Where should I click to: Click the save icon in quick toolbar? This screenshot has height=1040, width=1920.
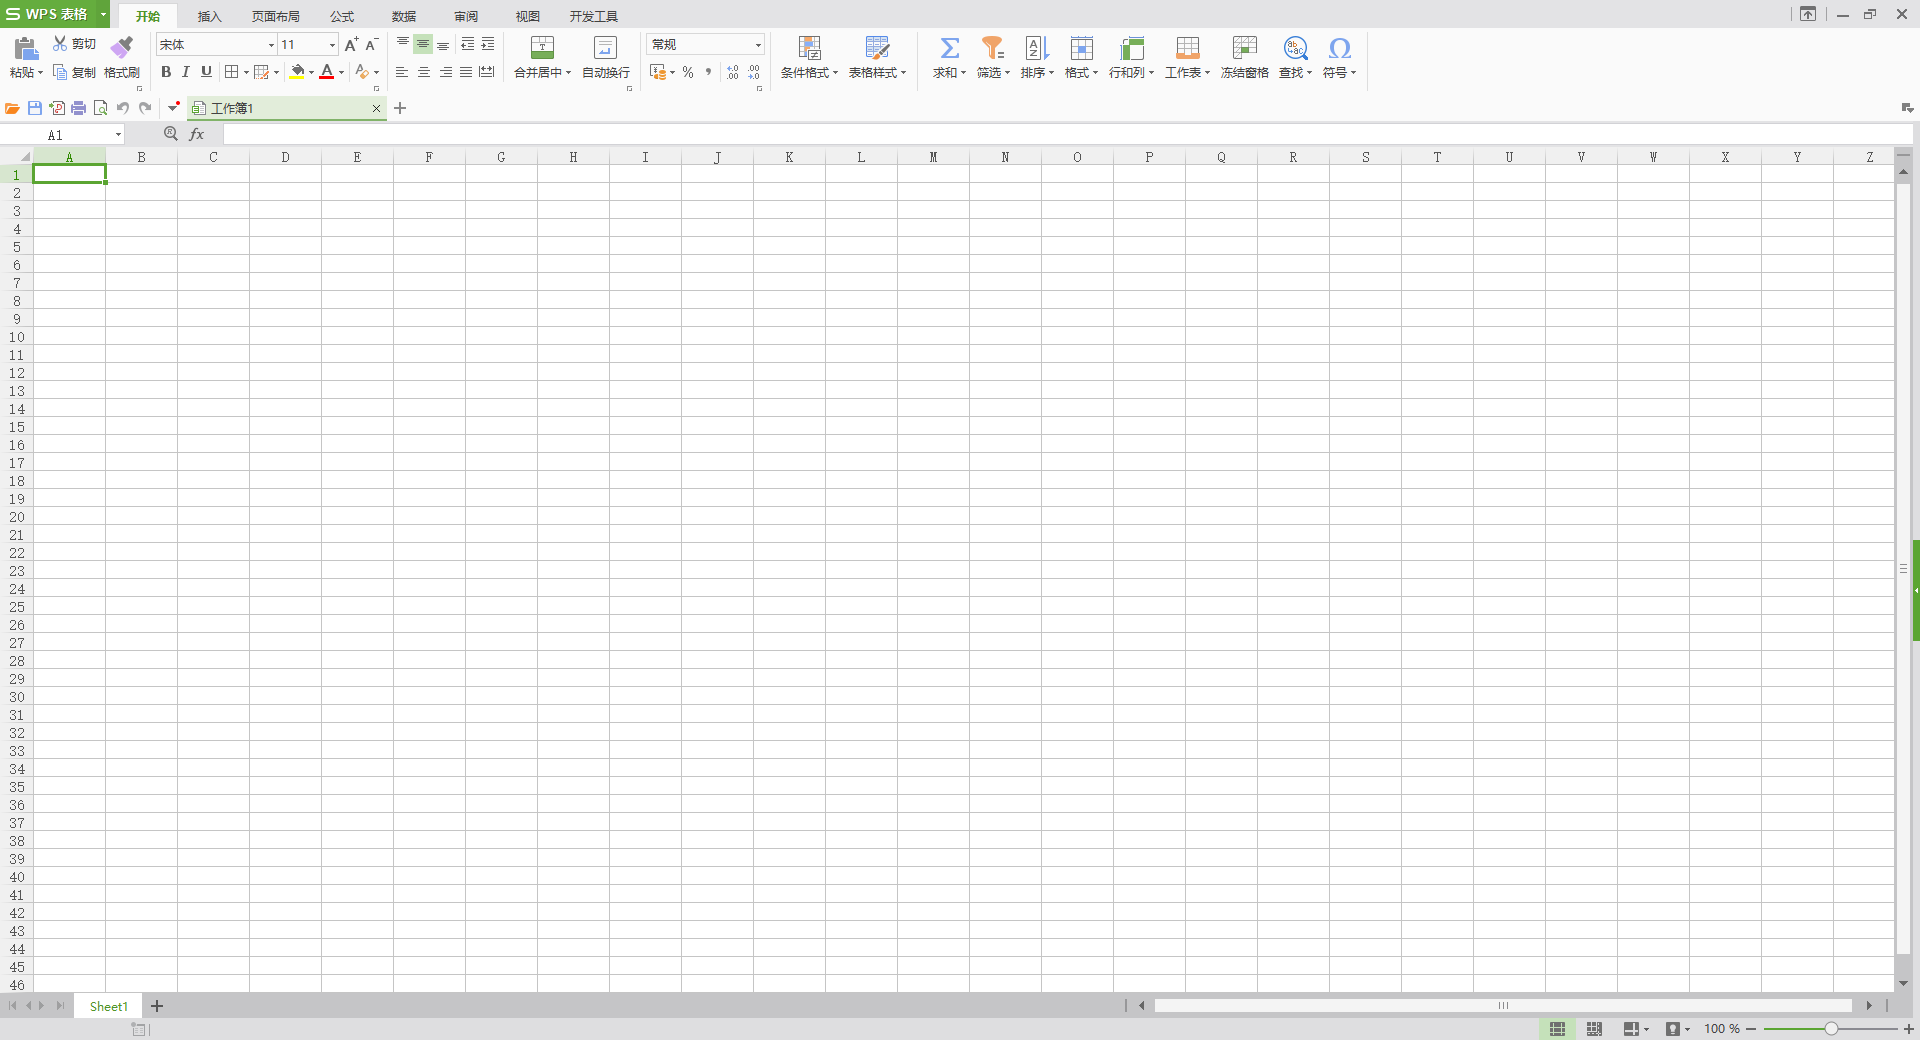(35, 108)
